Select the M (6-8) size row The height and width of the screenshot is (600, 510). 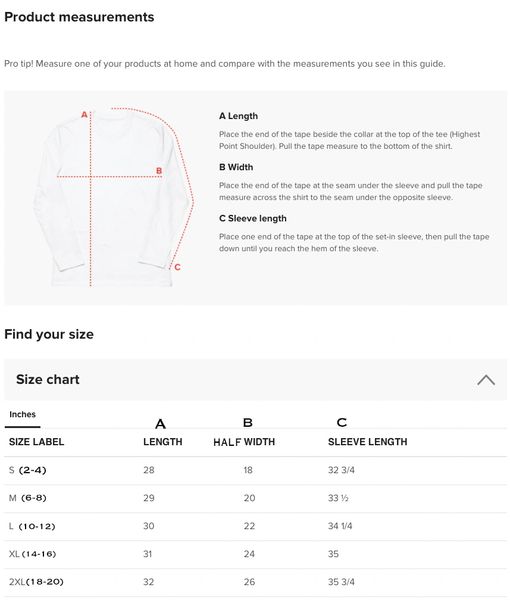click(255, 498)
